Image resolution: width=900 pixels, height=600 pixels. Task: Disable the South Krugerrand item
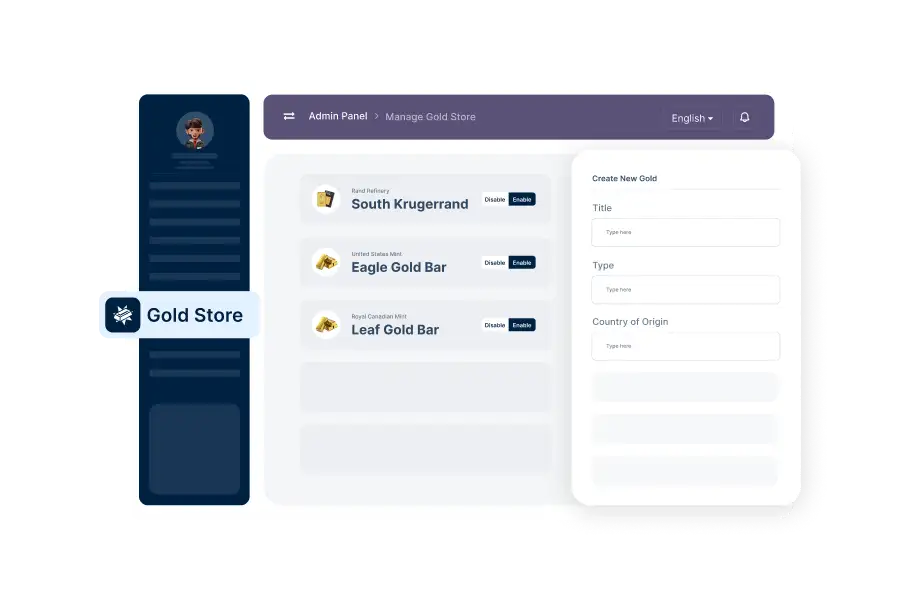point(495,199)
